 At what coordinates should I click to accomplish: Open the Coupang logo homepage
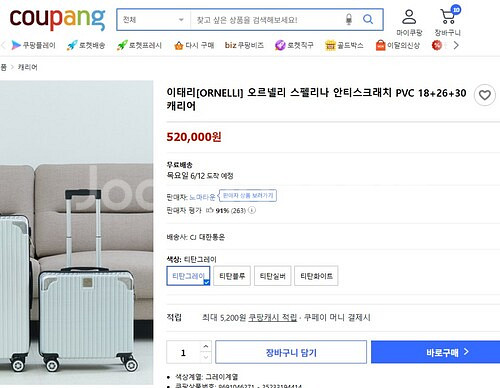click(57, 20)
